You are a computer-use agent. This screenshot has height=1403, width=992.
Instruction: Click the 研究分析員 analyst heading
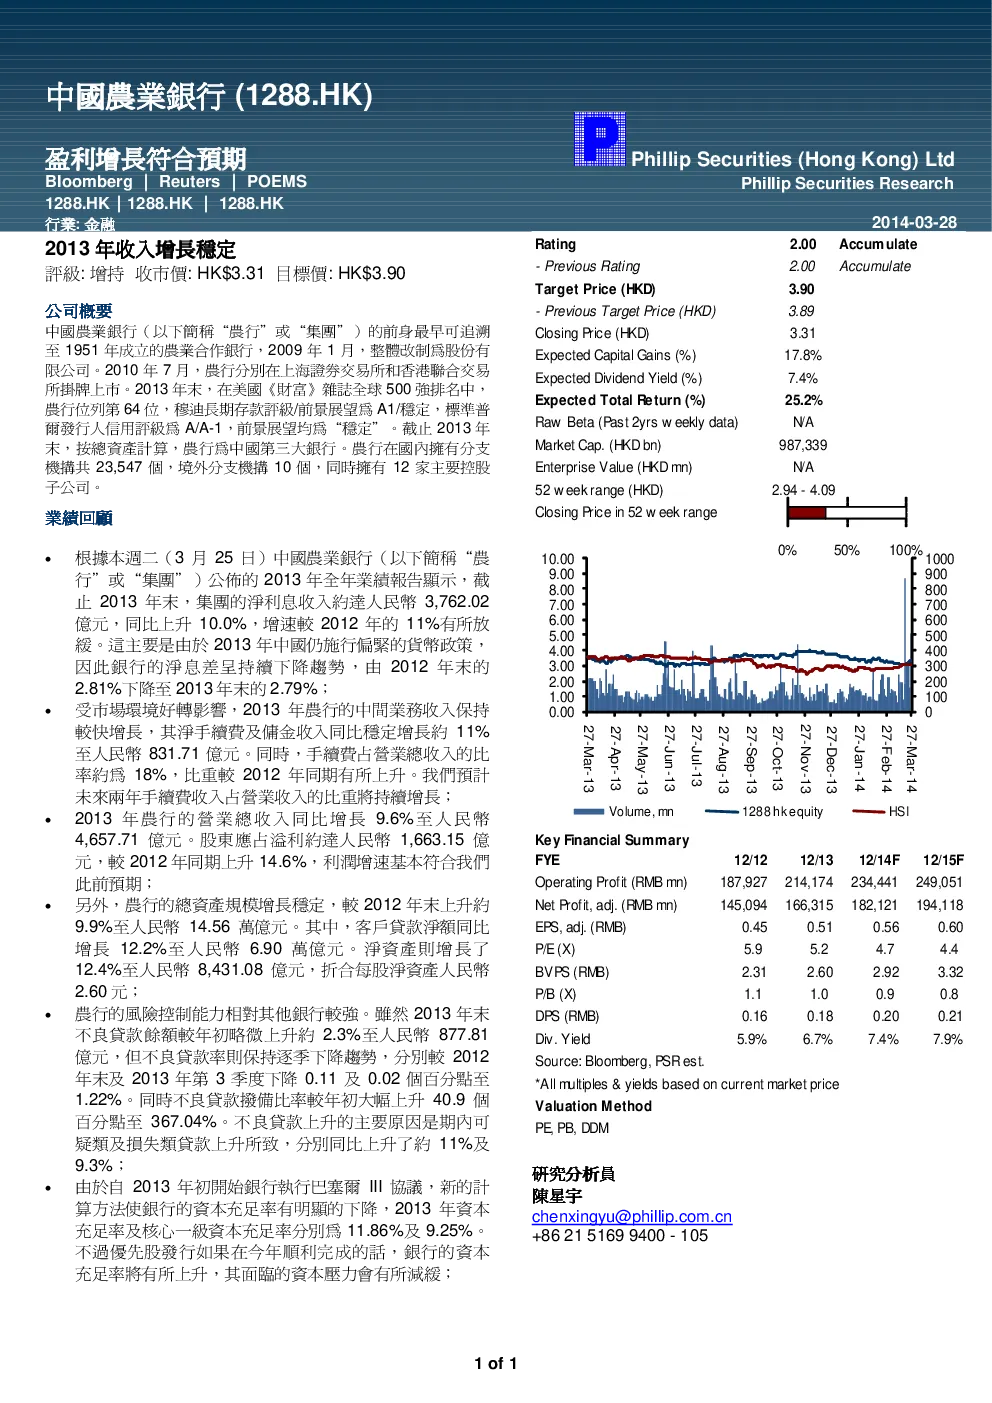[x=573, y=1174]
